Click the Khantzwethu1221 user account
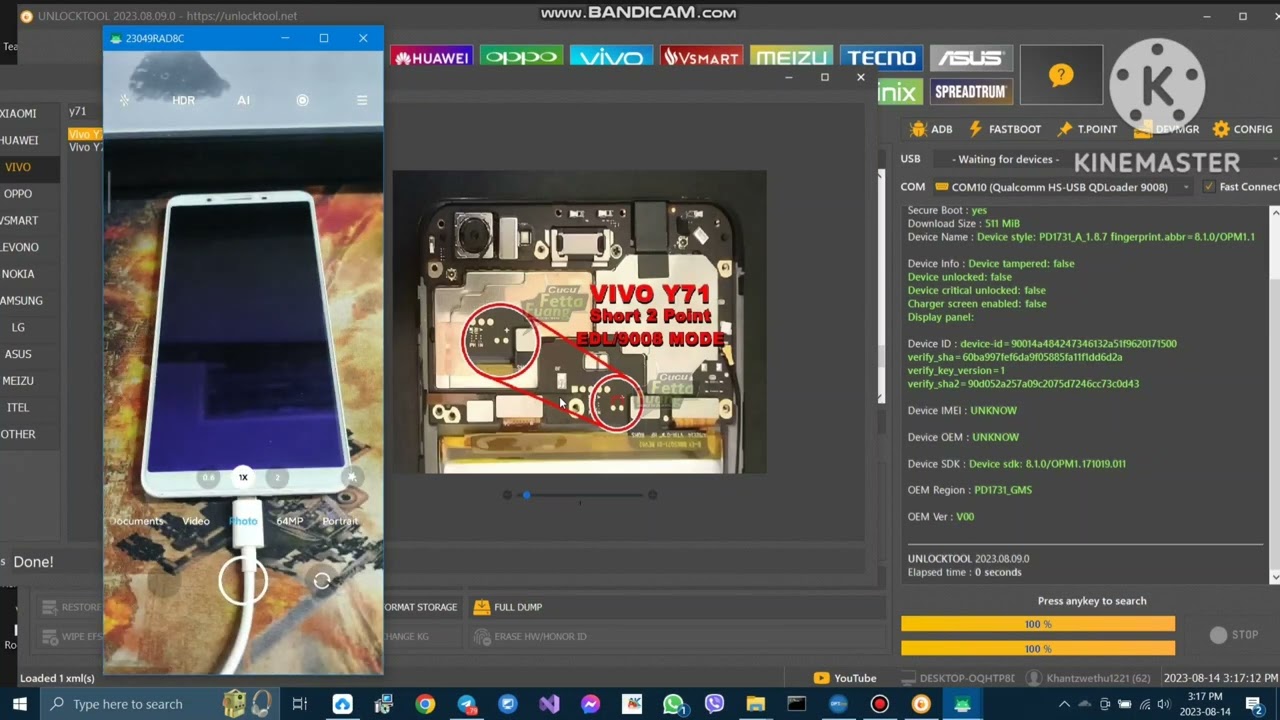 point(1090,678)
